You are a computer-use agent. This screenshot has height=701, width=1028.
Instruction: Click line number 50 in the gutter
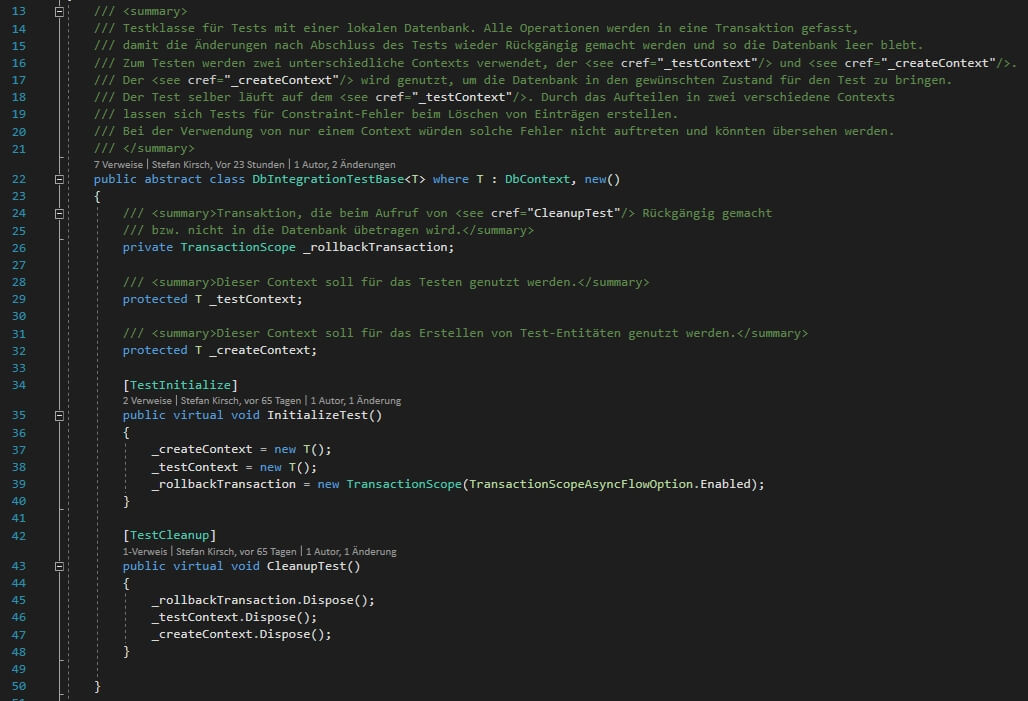[x=19, y=686]
